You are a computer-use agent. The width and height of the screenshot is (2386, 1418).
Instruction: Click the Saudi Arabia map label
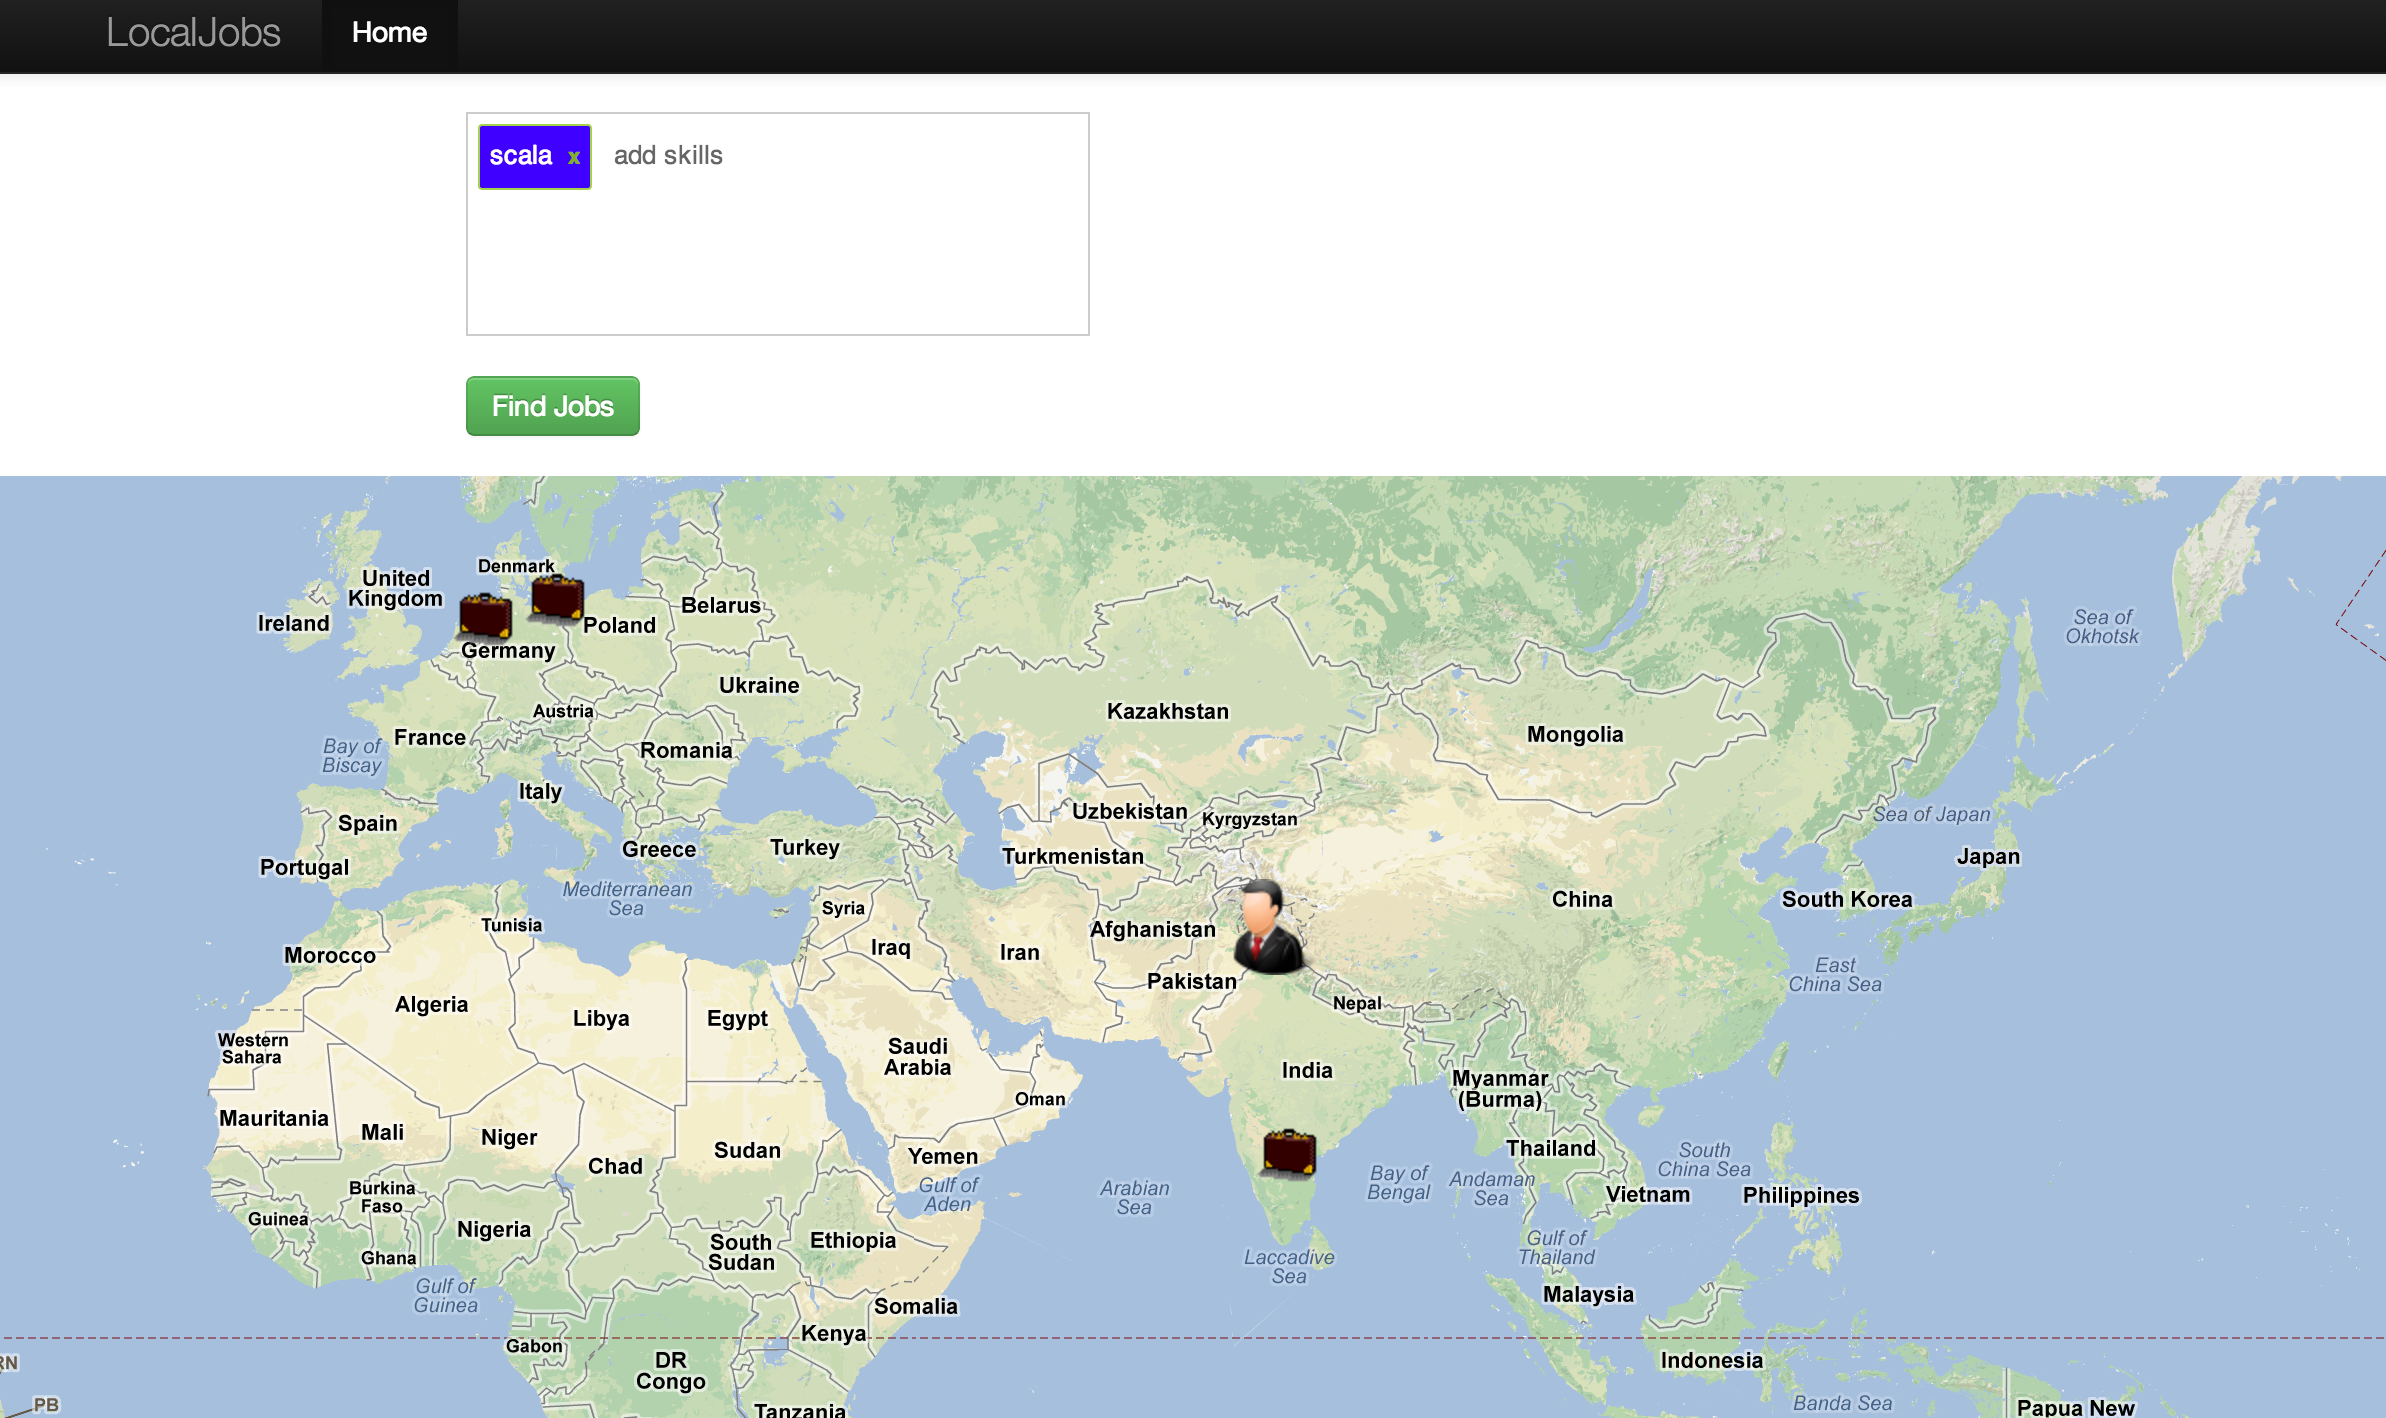click(x=917, y=1056)
